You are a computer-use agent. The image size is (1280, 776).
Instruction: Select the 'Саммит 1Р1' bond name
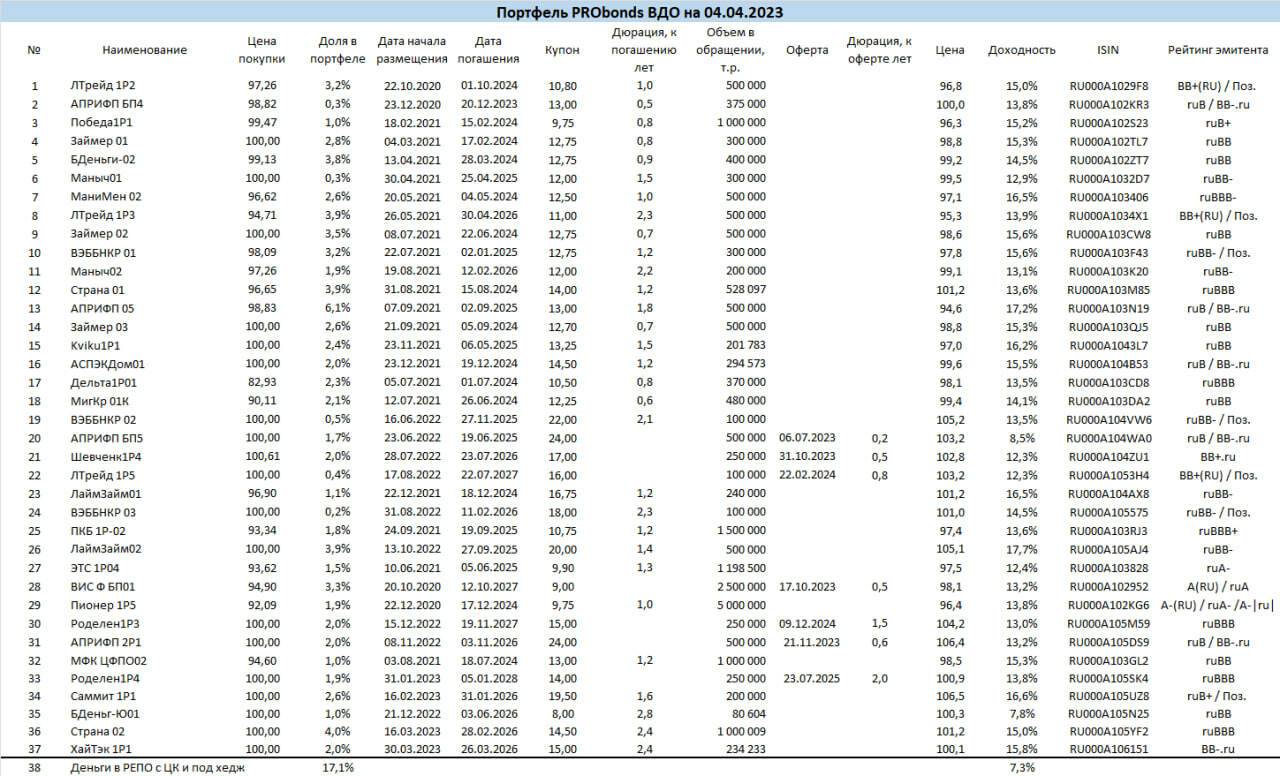pos(102,697)
